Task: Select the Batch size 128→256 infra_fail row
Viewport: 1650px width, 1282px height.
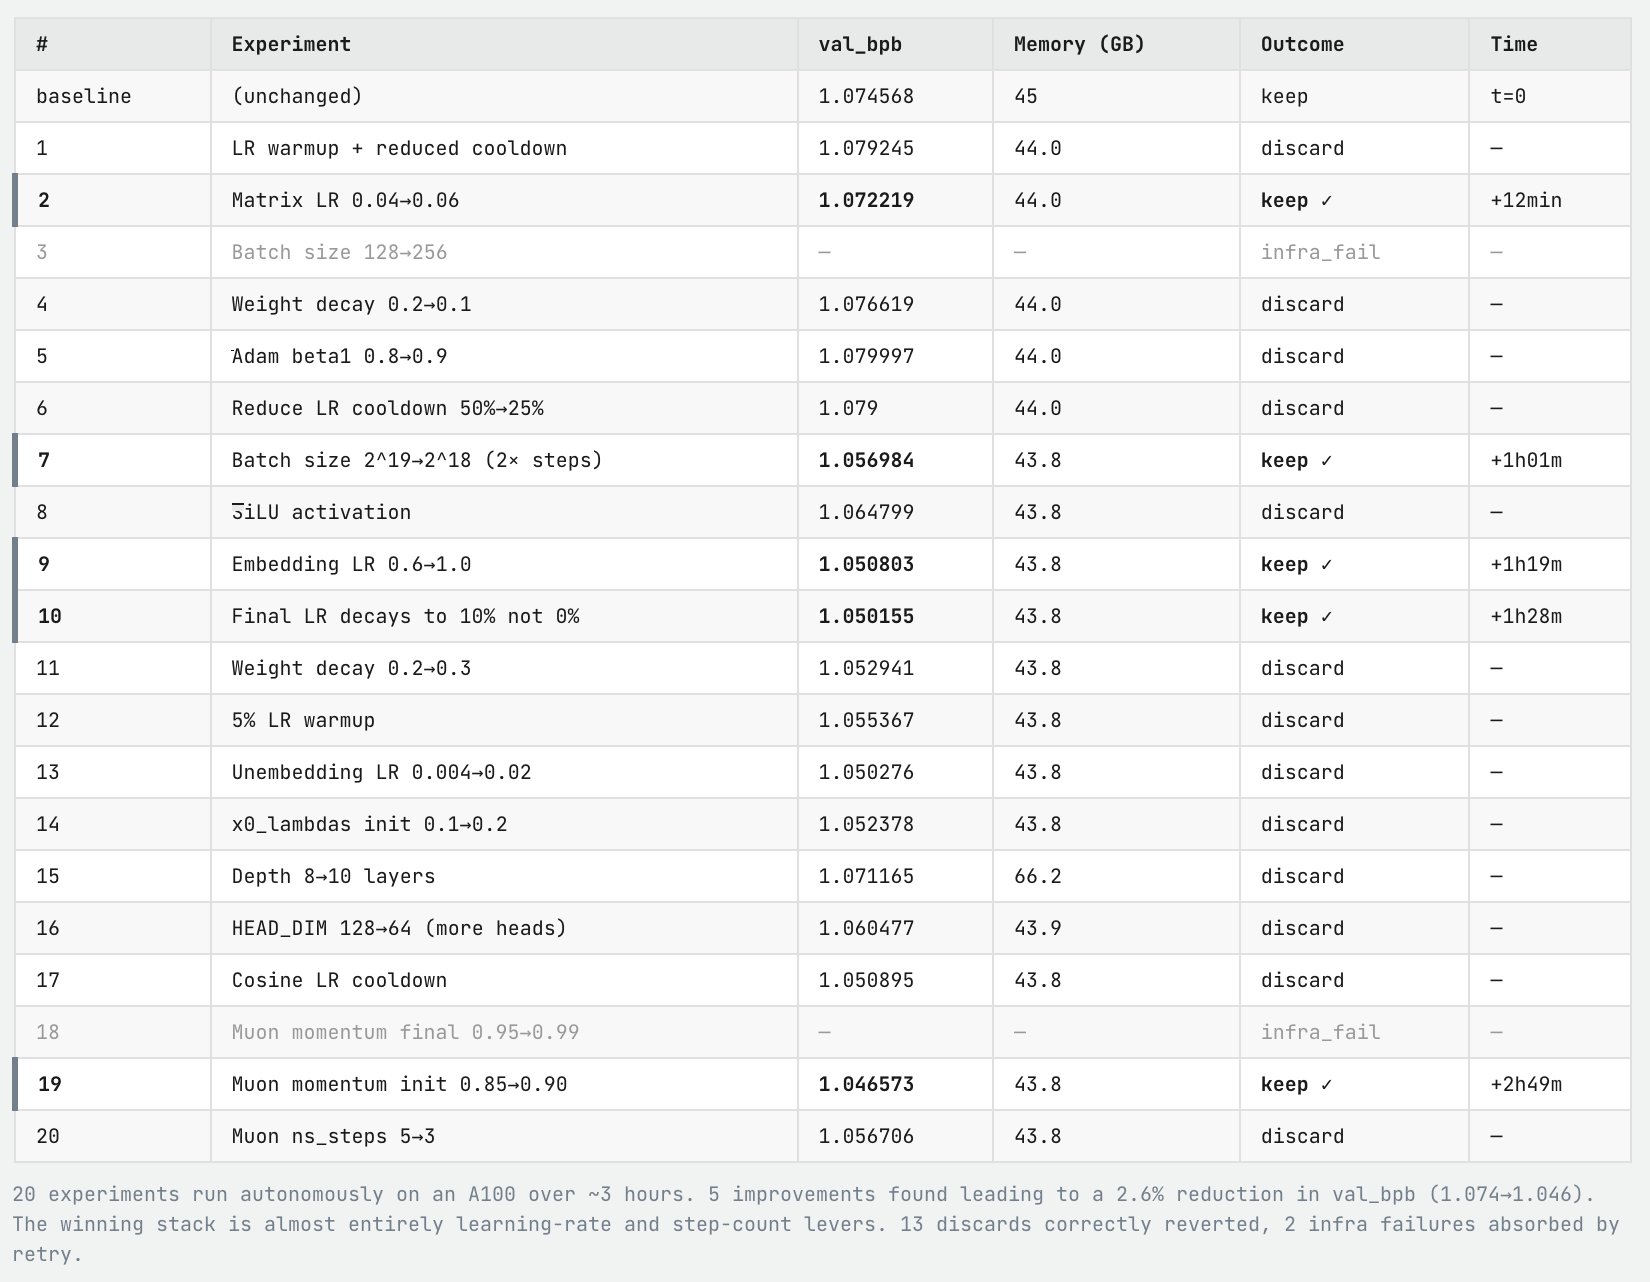Action: coord(822,252)
